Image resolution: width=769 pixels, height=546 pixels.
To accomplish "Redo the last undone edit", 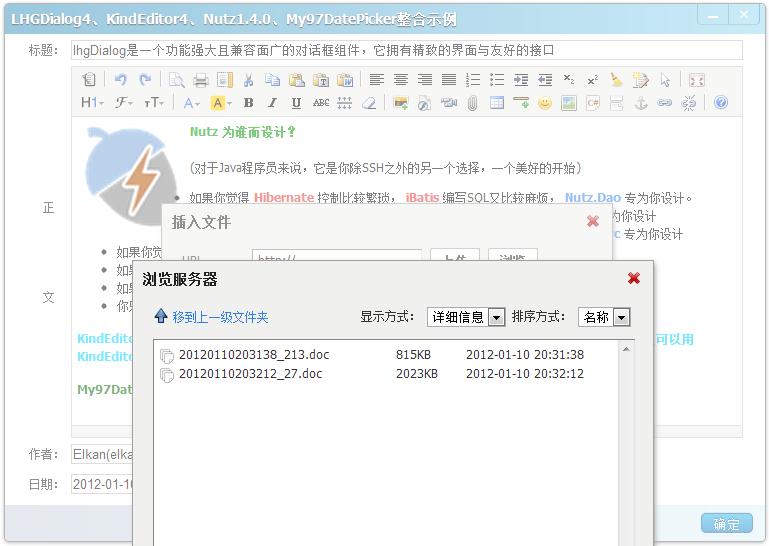I will point(145,79).
